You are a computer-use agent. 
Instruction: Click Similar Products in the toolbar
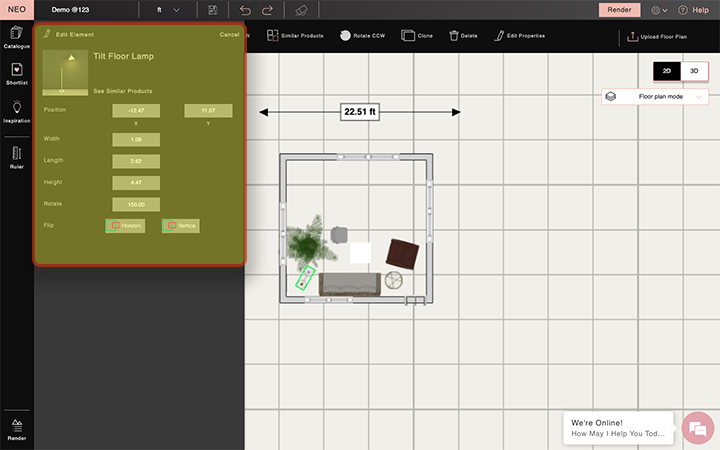click(295, 35)
